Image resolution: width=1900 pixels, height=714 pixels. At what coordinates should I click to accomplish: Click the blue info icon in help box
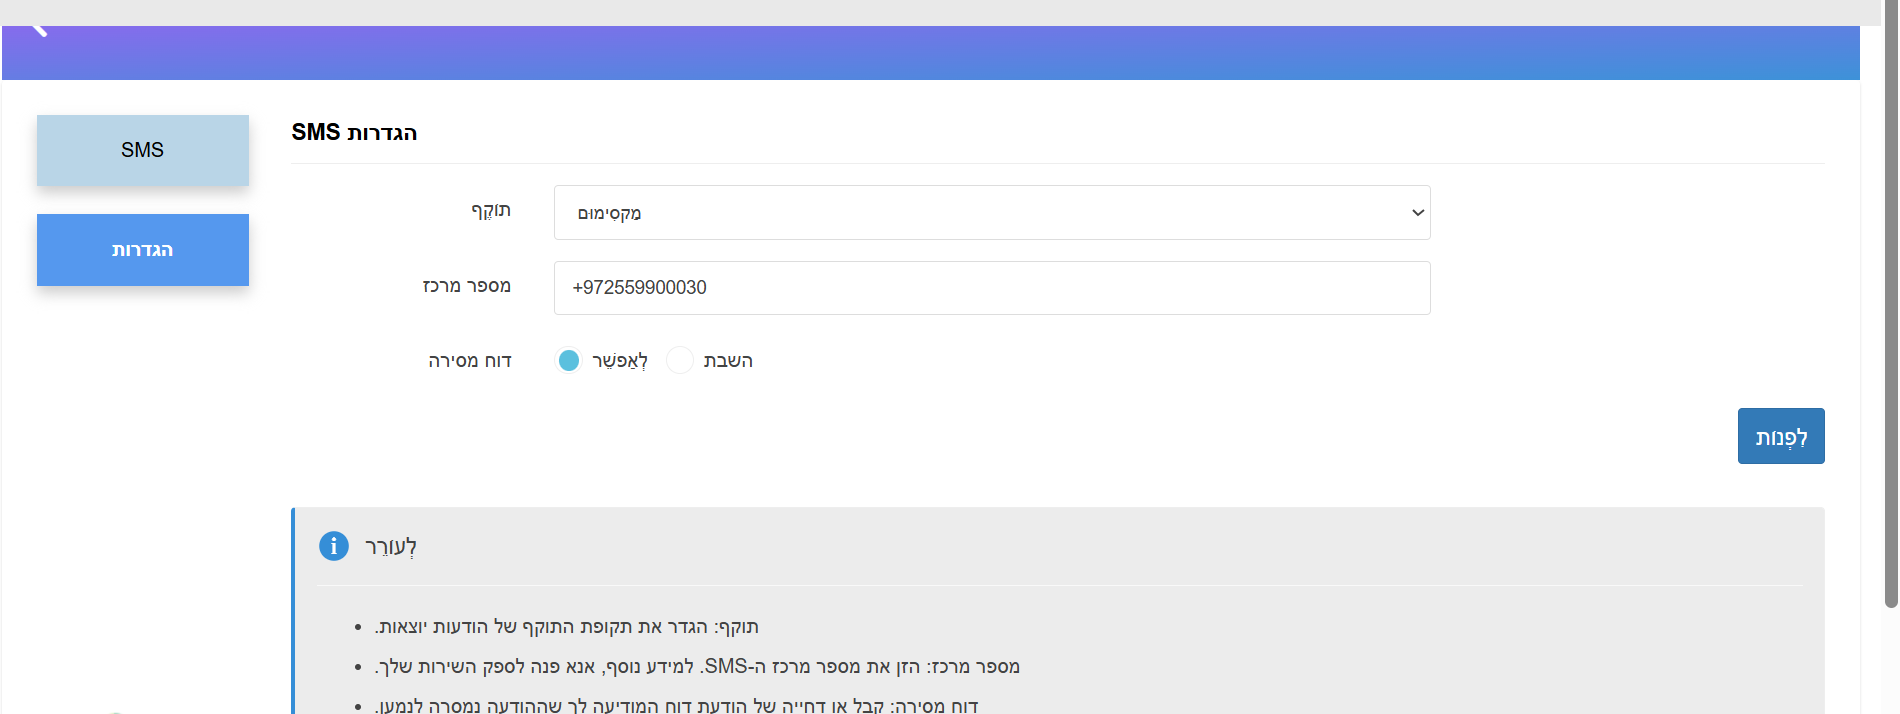pos(334,546)
